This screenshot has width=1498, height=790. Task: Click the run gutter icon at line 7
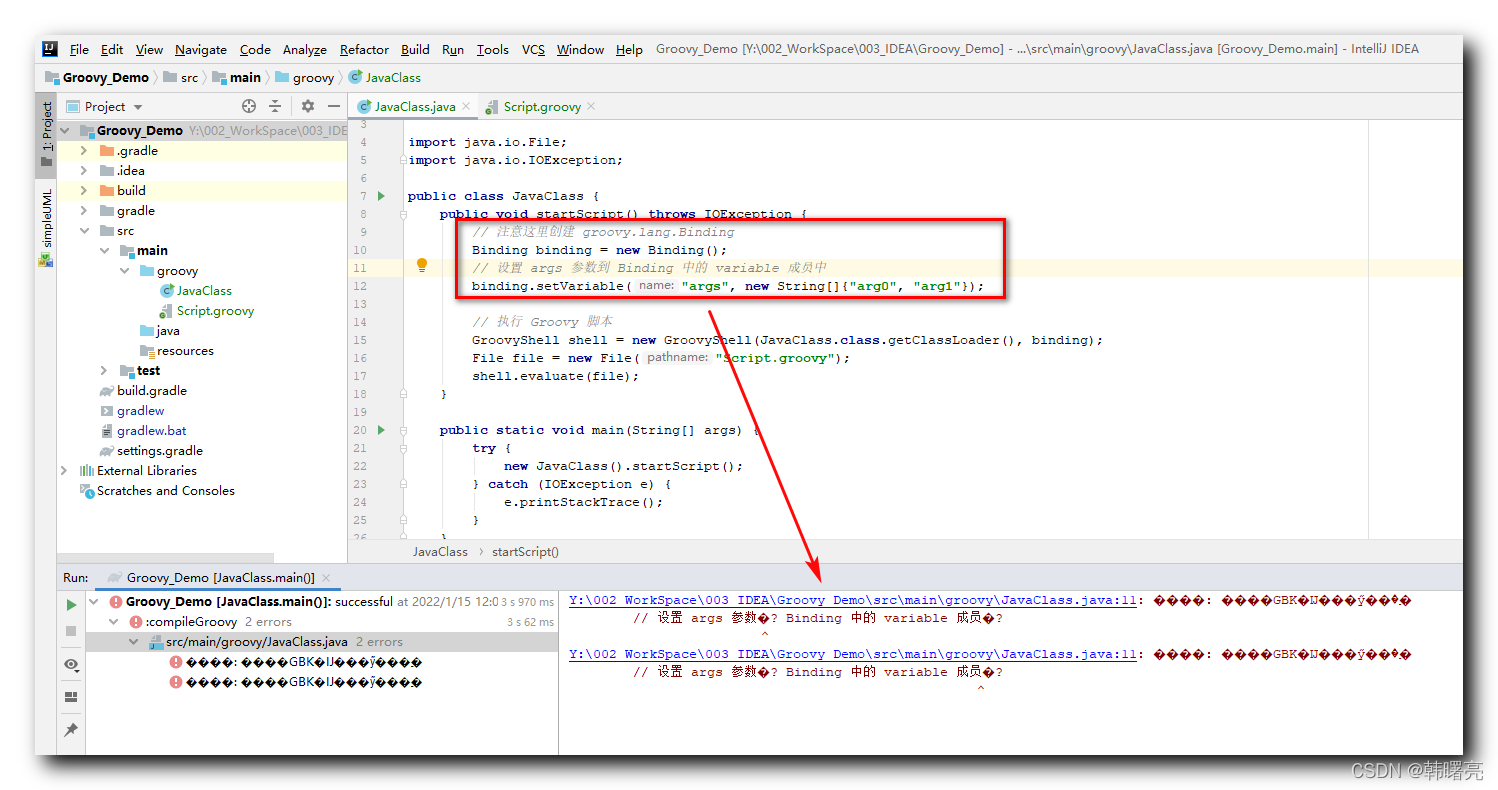pos(381,196)
